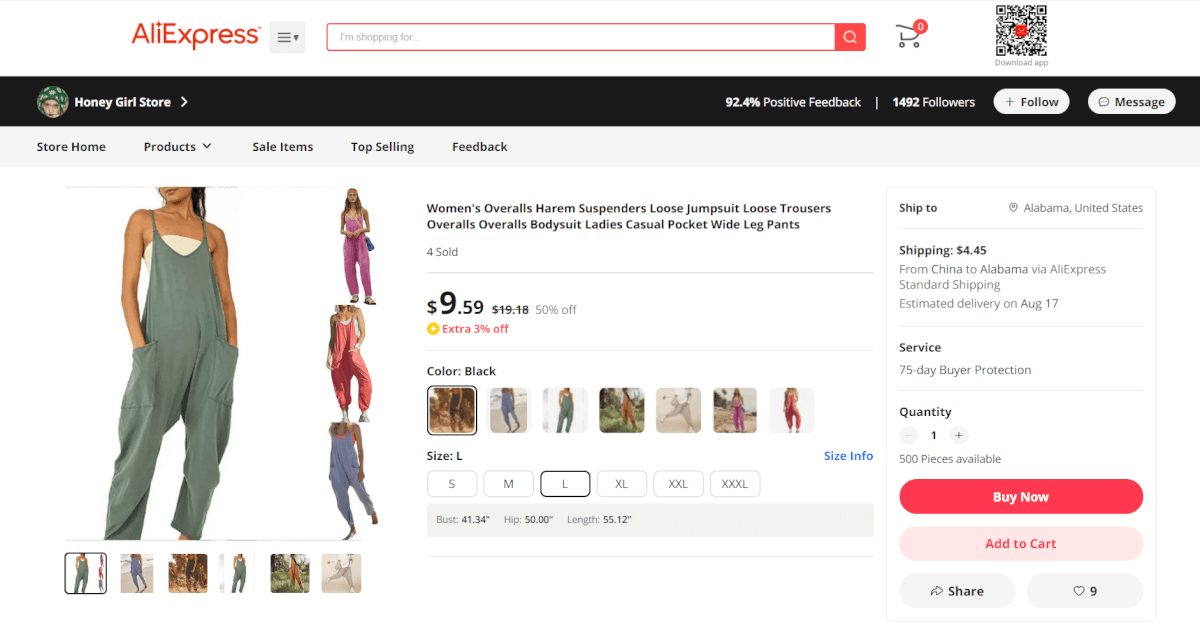1200x630 pixels.
Task: Open Size Info link
Action: [848, 456]
